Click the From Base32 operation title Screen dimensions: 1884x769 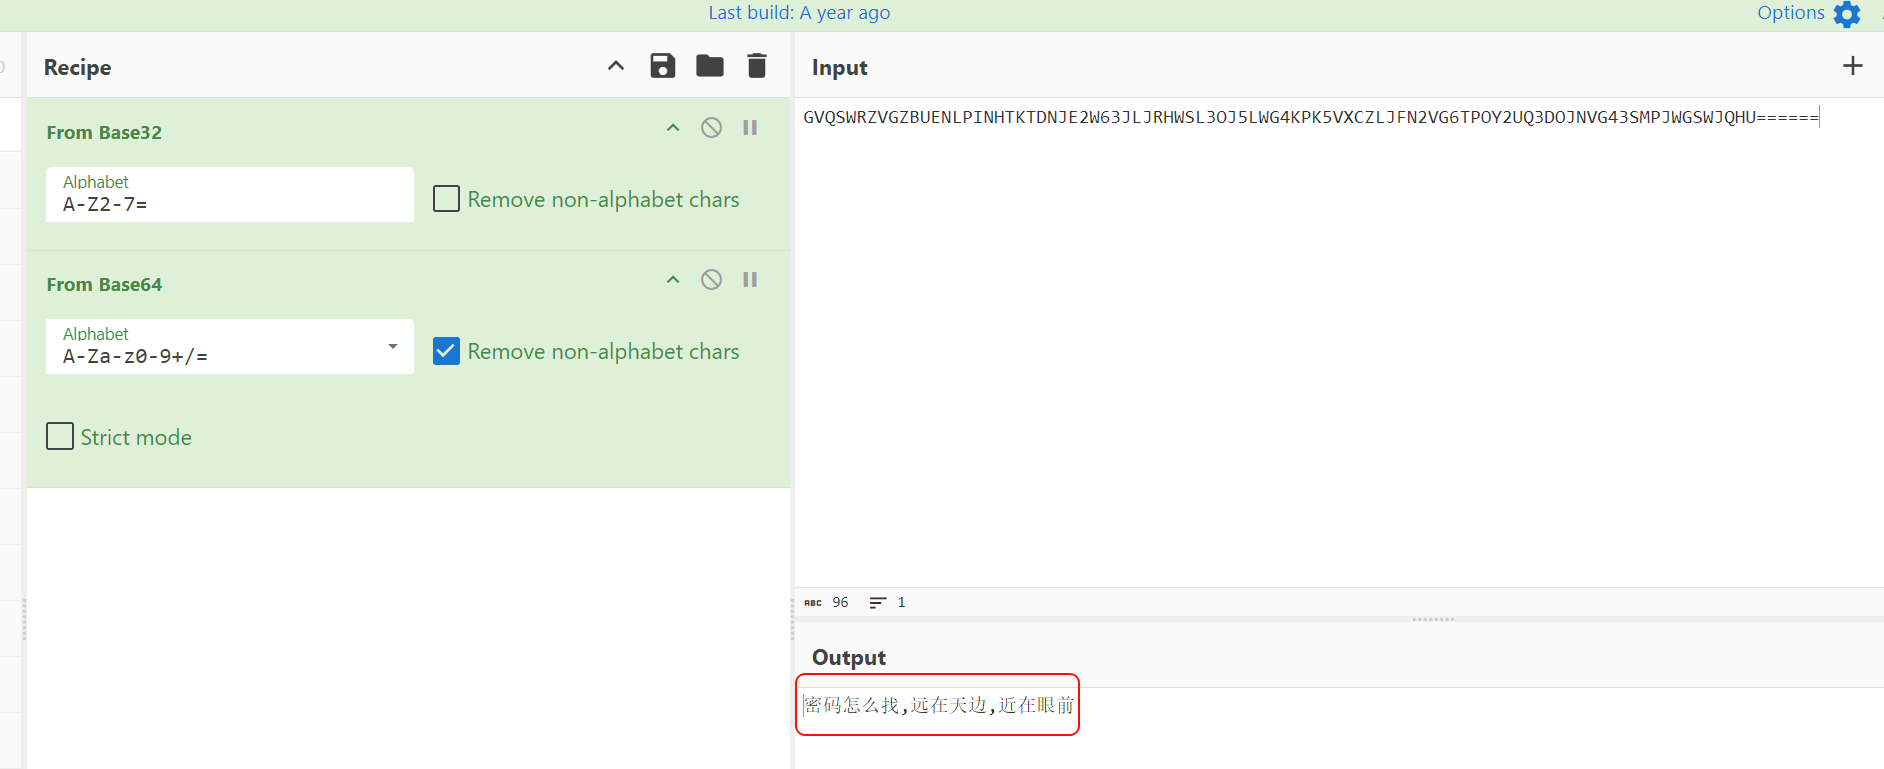104,132
